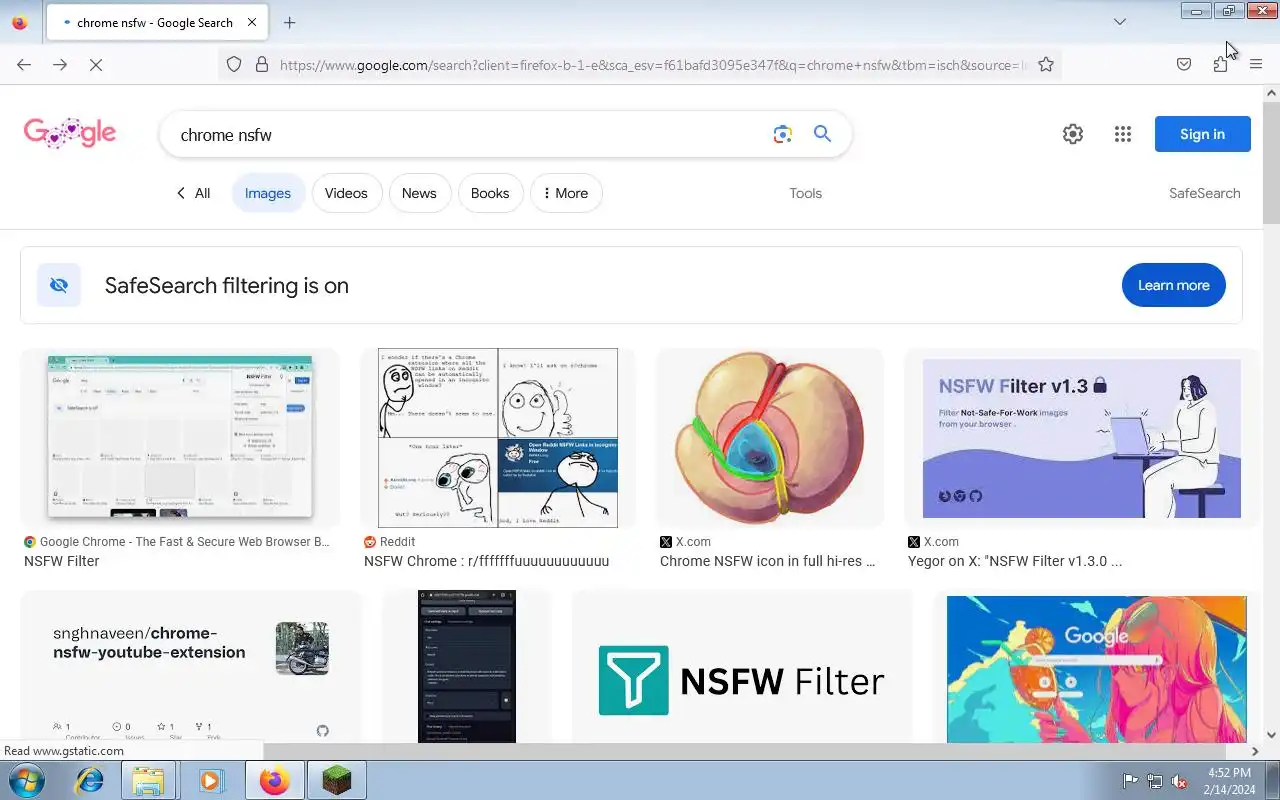Open the 'NSFW Filter v1.3' banner thumbnail
The width and height of the screenshot is (1280, 800).
[1082, 438]
